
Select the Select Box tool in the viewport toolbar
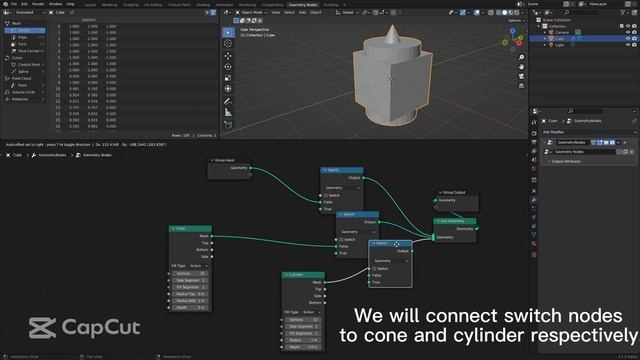coord(228,32)
